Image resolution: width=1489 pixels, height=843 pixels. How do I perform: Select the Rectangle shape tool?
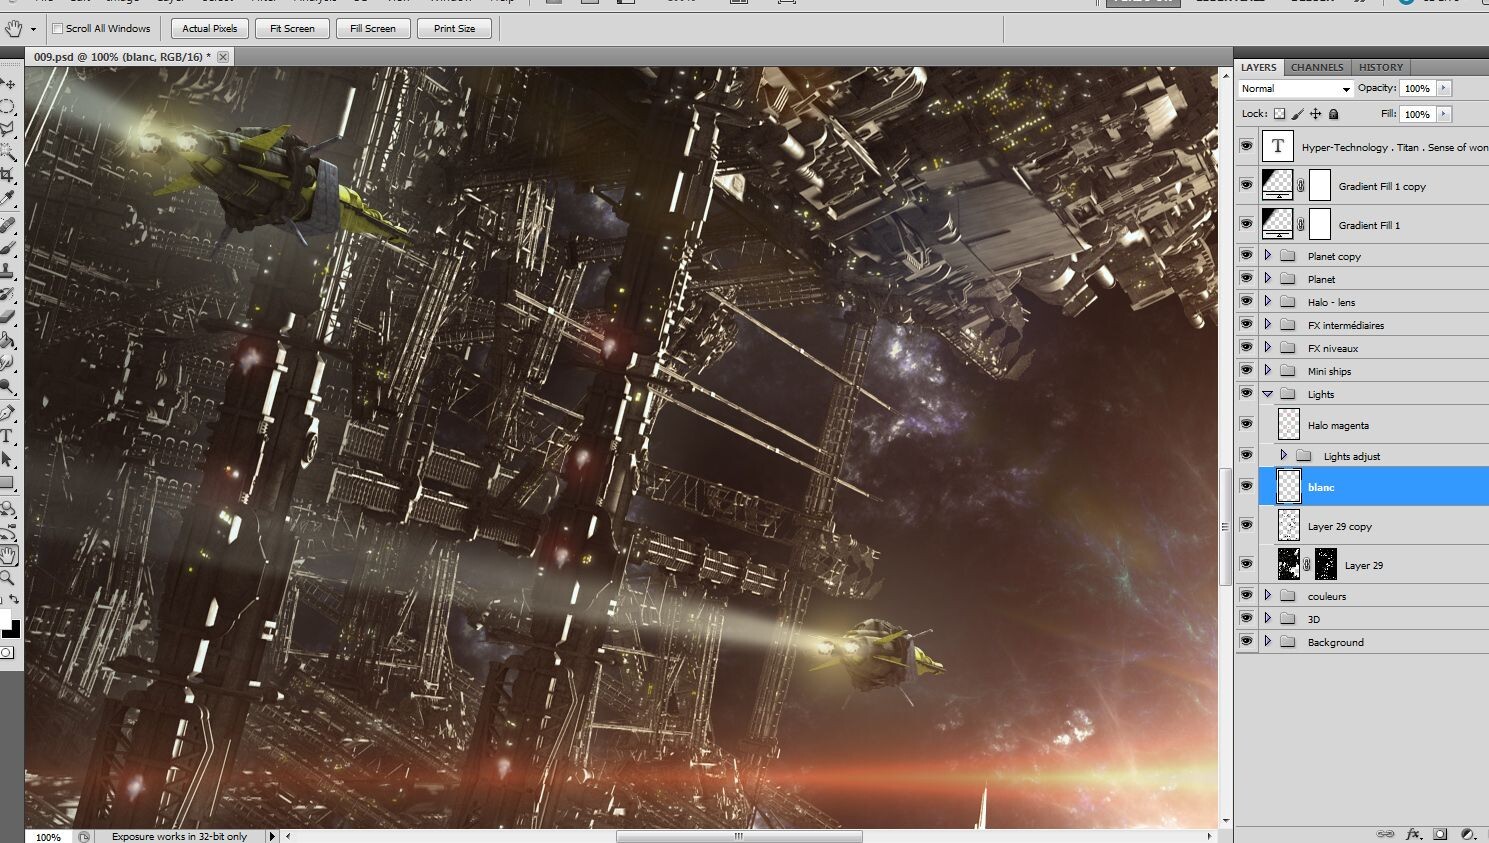click(8, 482)
